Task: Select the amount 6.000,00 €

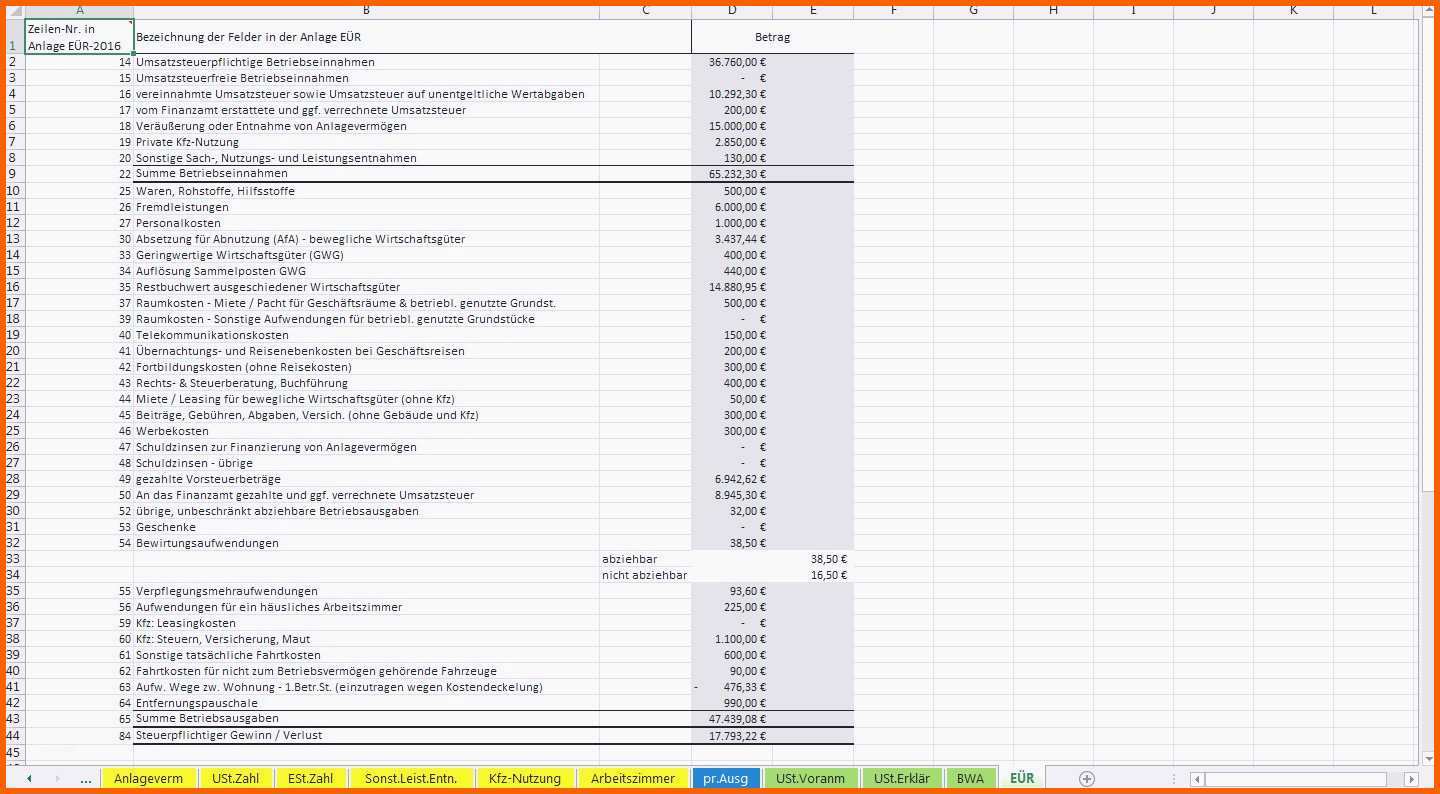Action: 732,207
